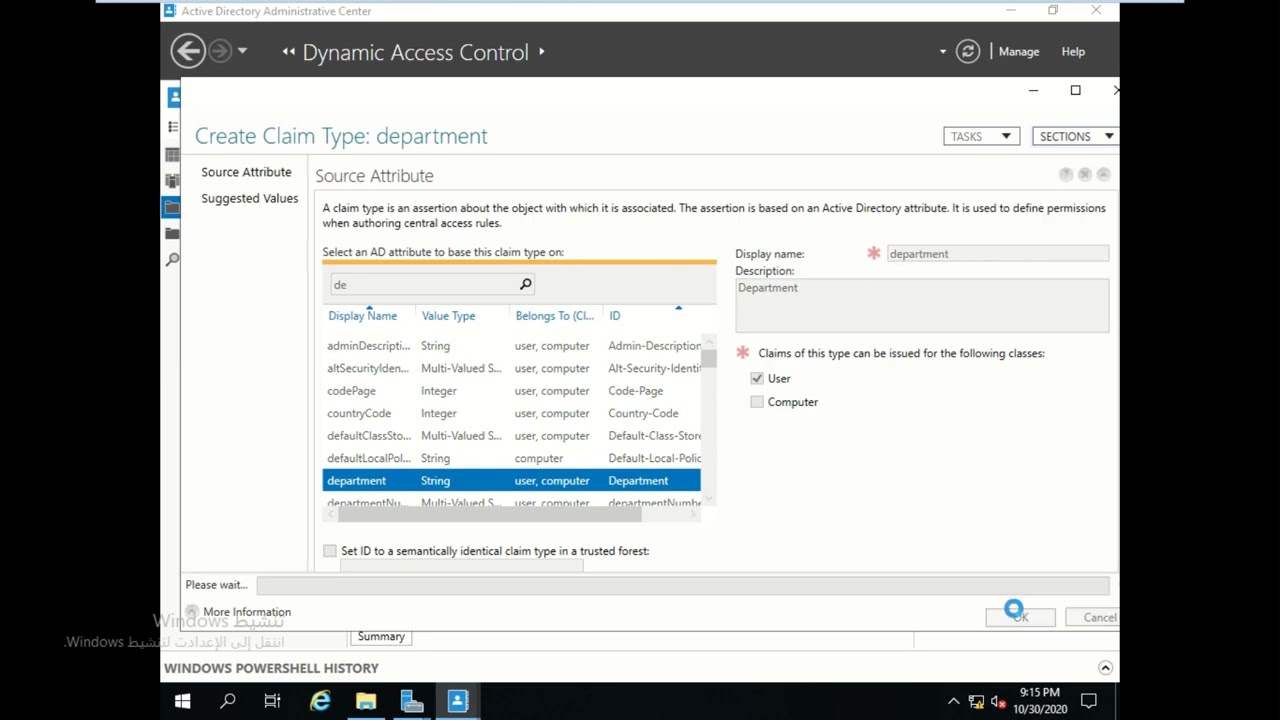Show hidden system tray icons
This screenshot has height=720, width=1280.
click(953, 701)
